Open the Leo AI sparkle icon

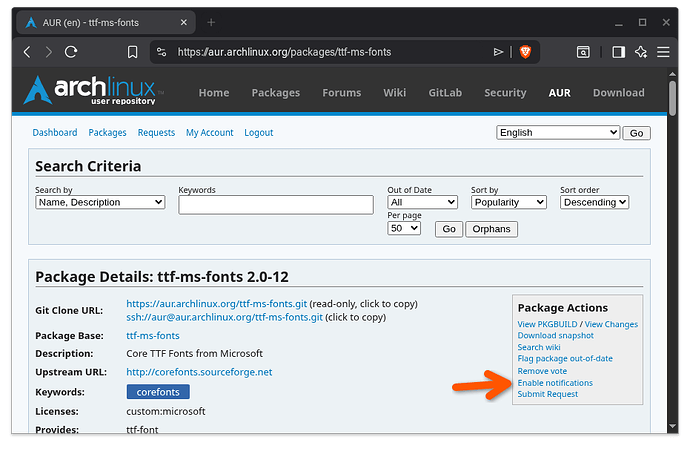click(x=641, y=52)
